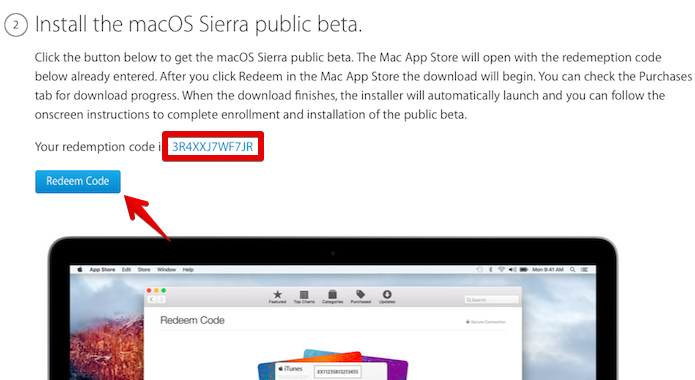Click the Bluetooth status icon
The width and height of the screenshot is (695, 380).
[x=491, y=270]
